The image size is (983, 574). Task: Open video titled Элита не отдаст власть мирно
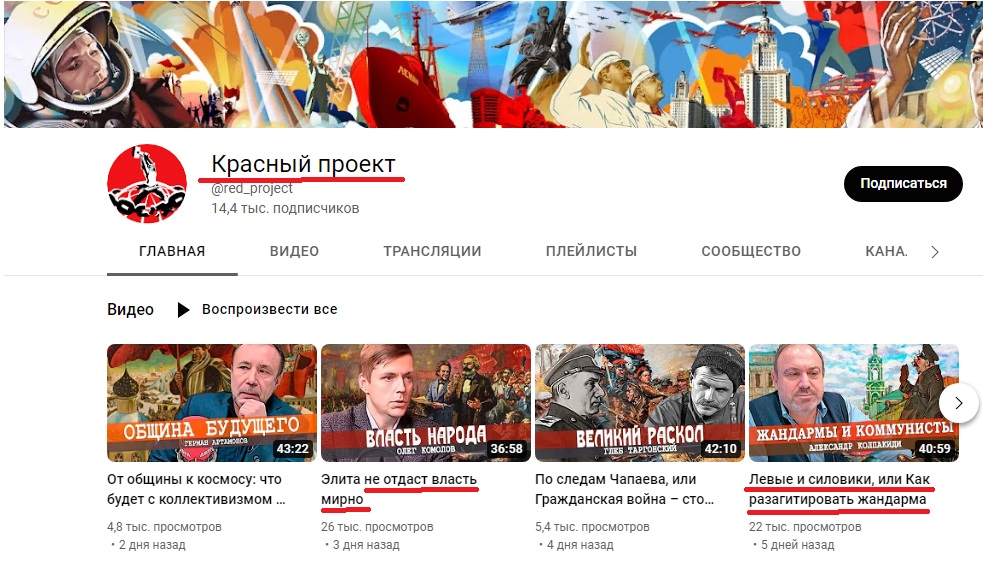pos(399,489)
